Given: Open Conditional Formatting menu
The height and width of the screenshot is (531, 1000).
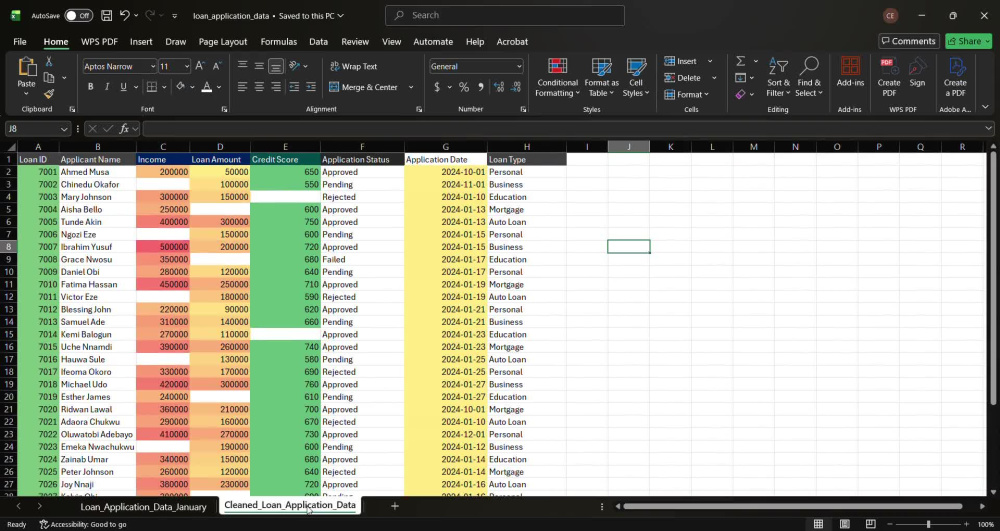Looking at the screenshot, I should click(557, 78).
